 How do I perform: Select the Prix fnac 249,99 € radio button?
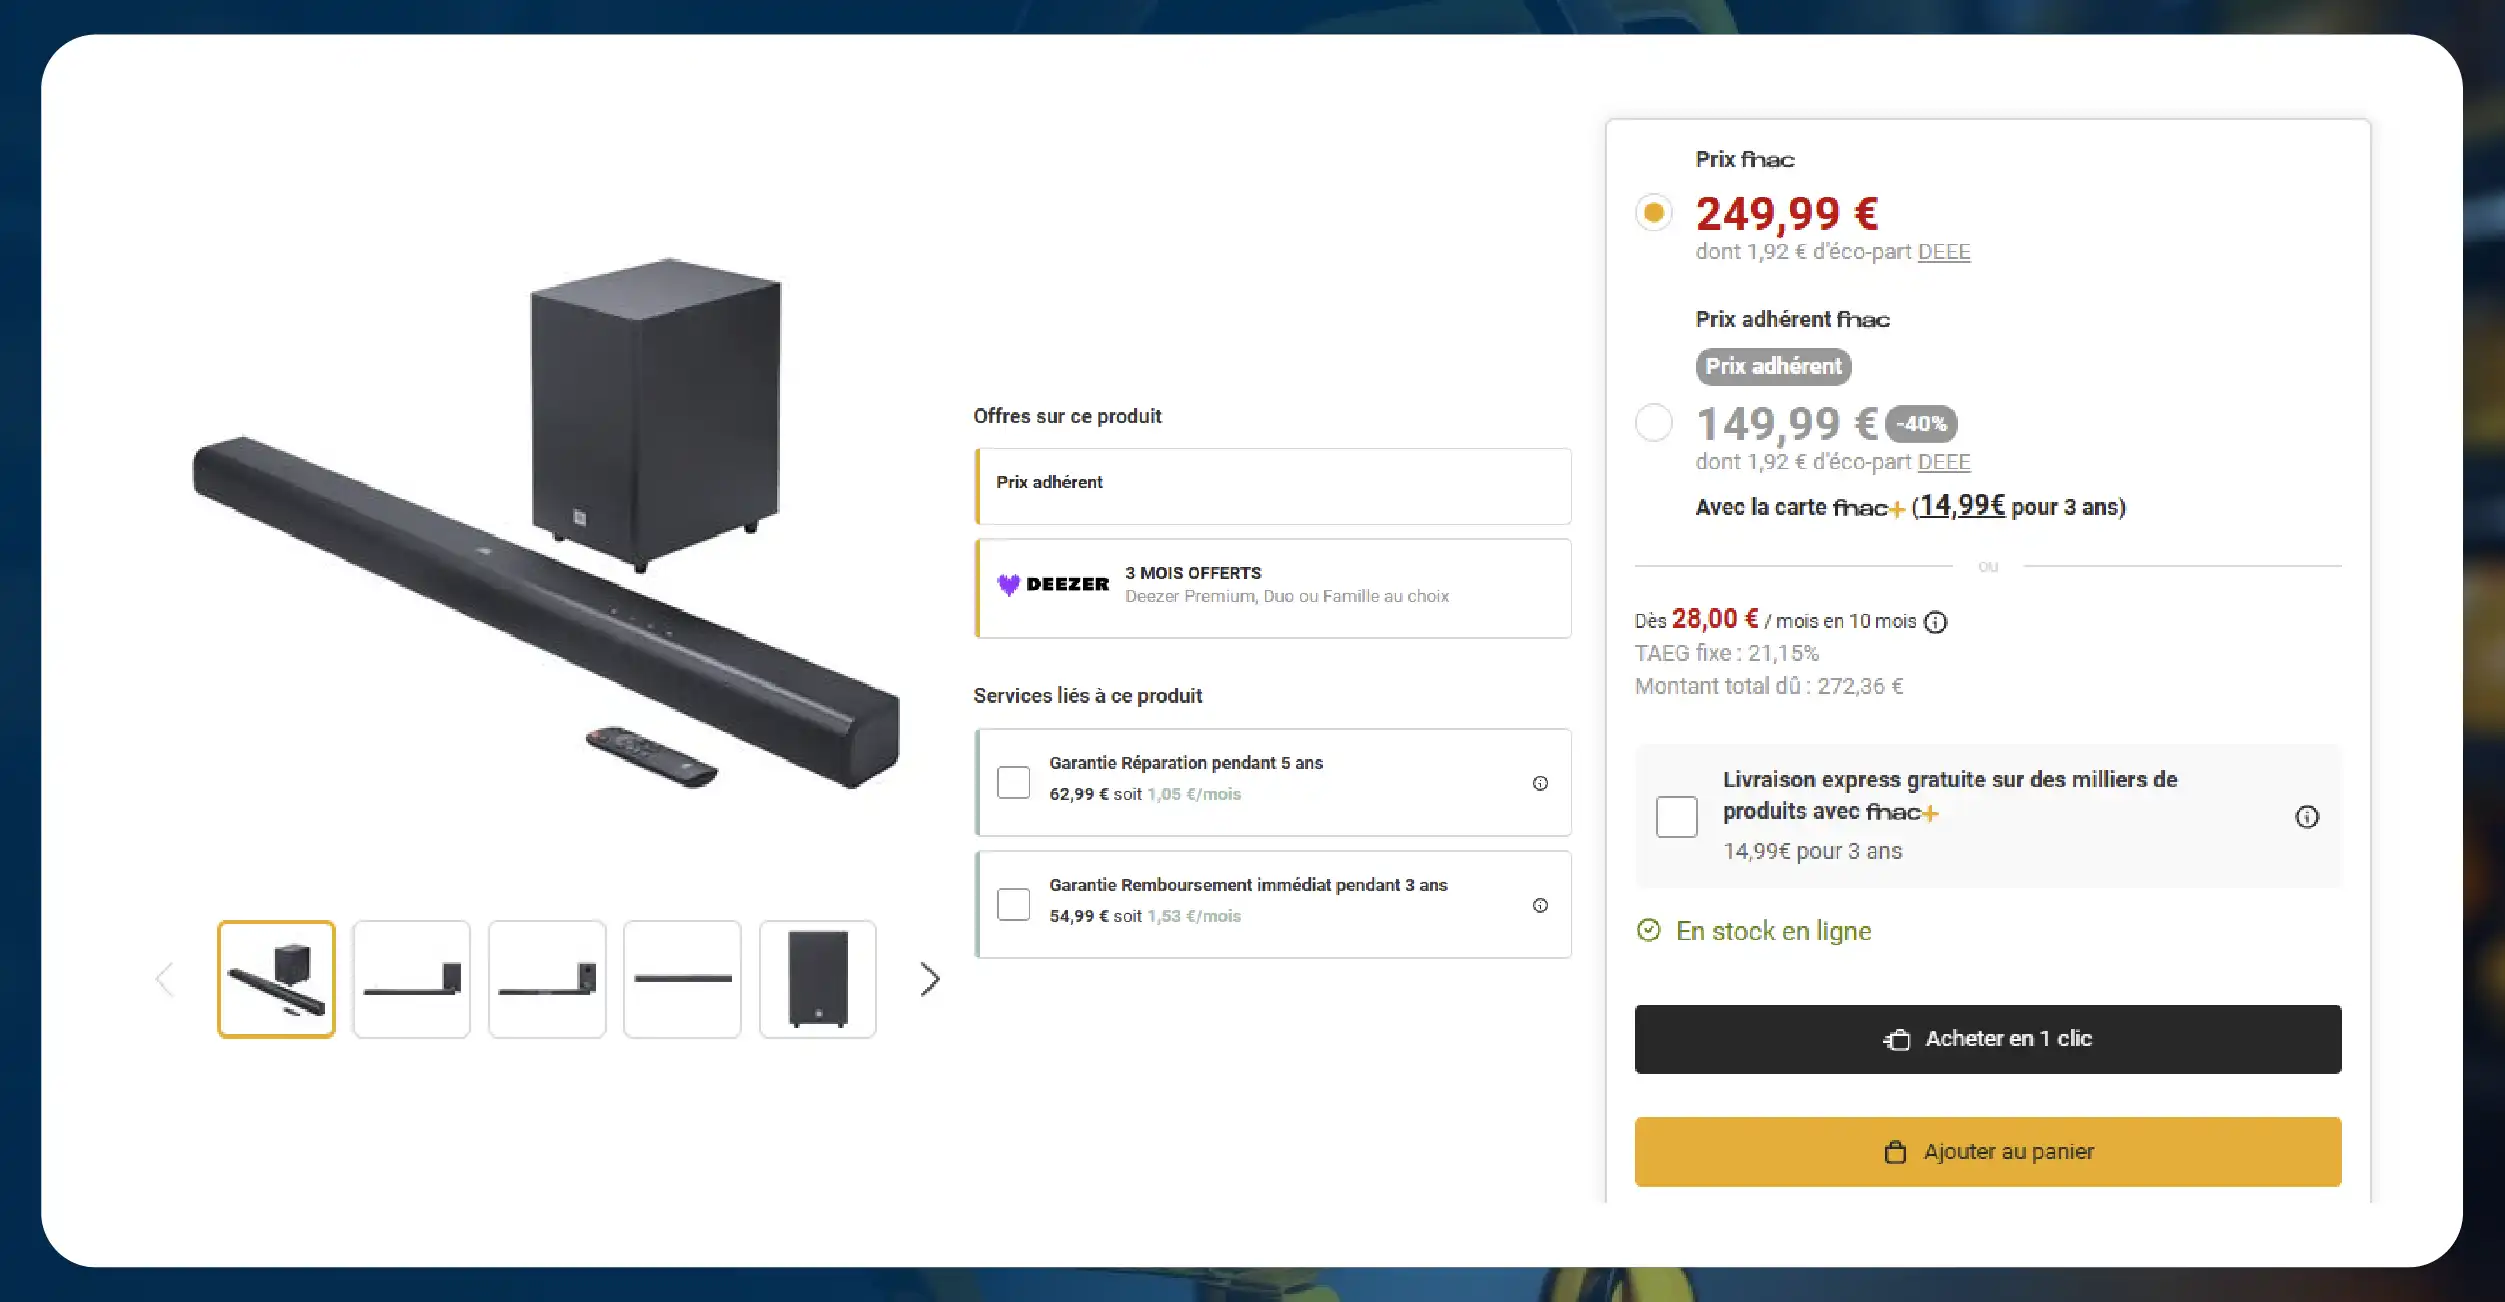click(x=1654, y=213)
